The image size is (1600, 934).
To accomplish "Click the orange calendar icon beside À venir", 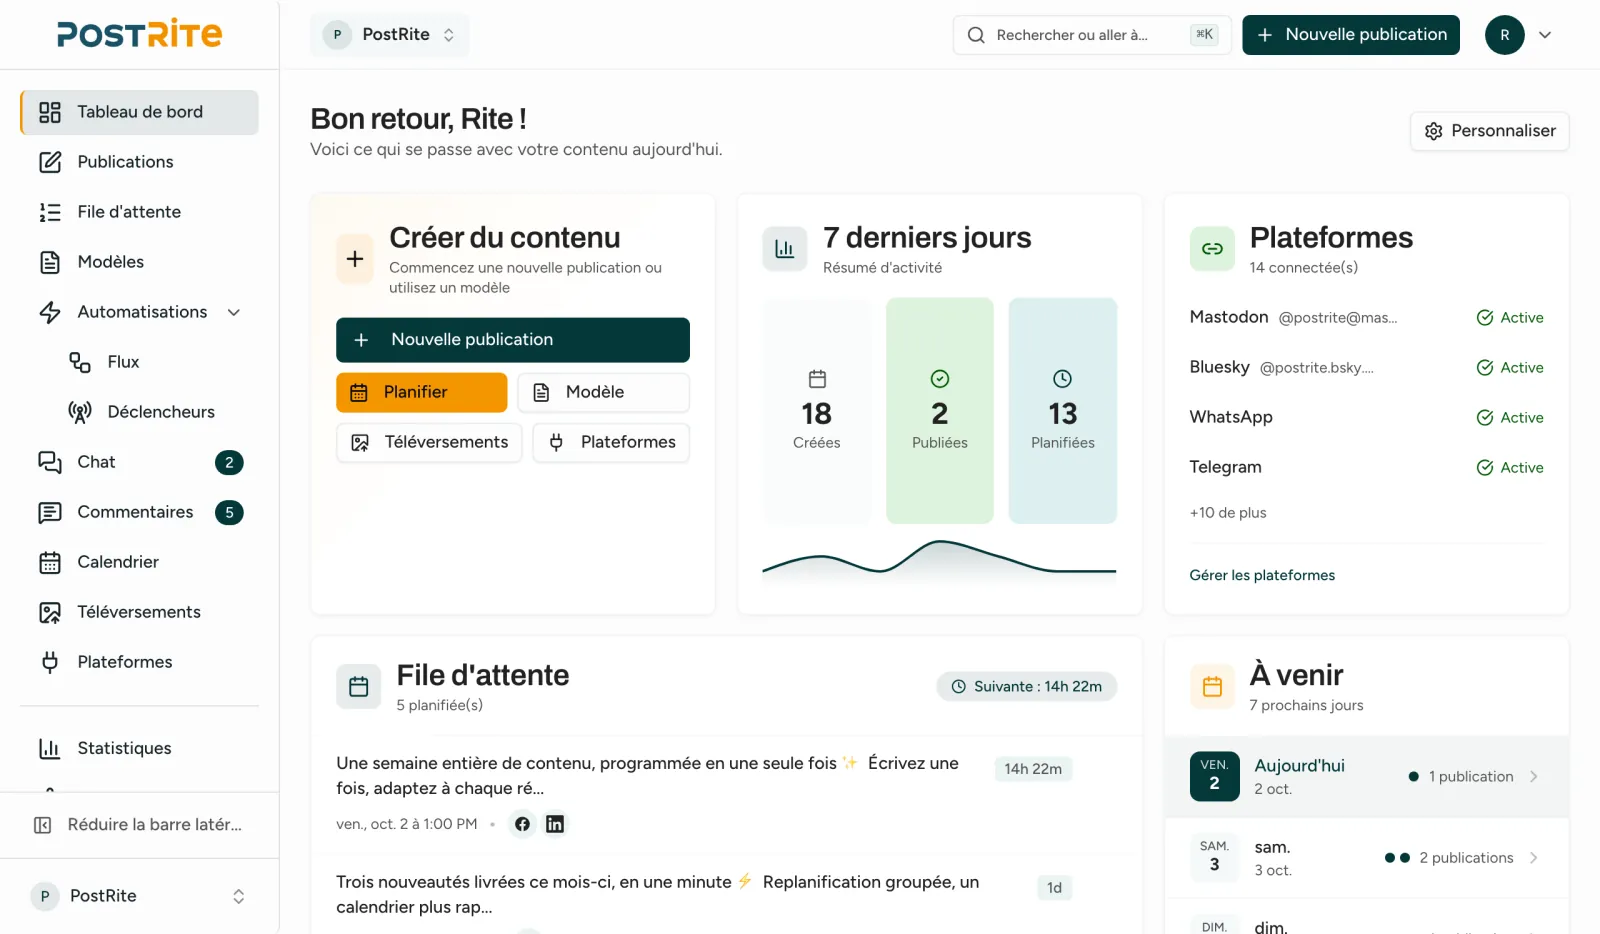I will point(1212,687).
